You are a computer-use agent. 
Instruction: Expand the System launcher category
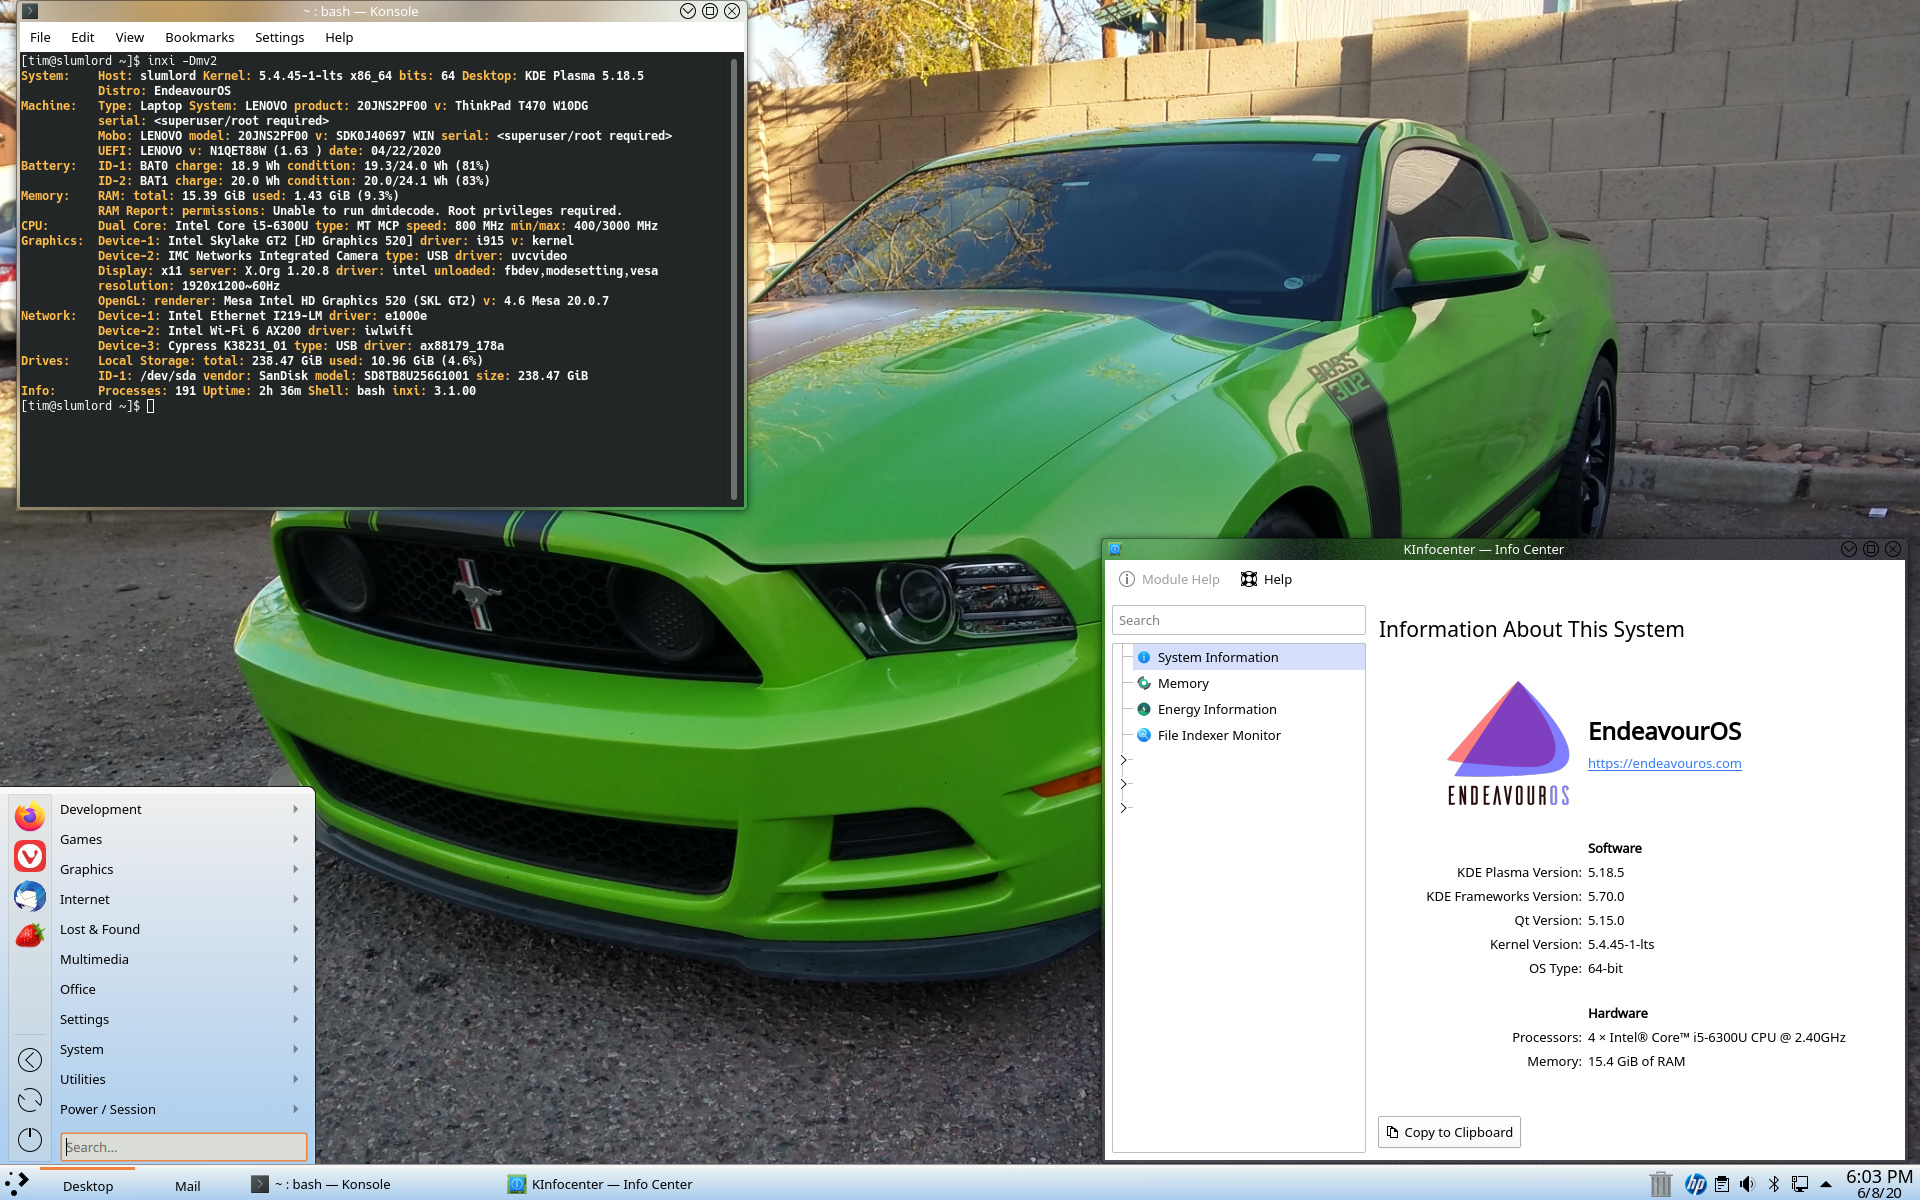pos(180,1049)
